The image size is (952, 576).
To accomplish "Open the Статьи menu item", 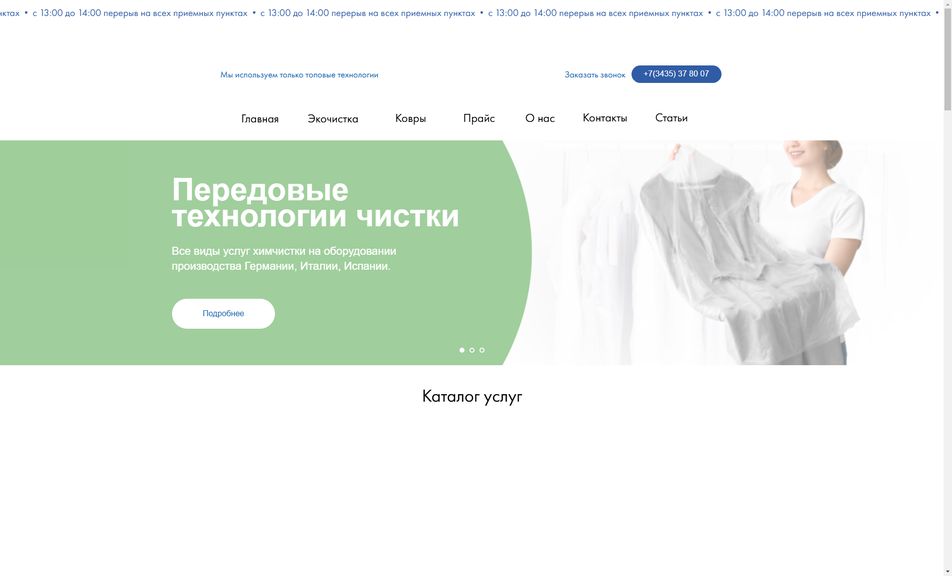I will point(671,118).
